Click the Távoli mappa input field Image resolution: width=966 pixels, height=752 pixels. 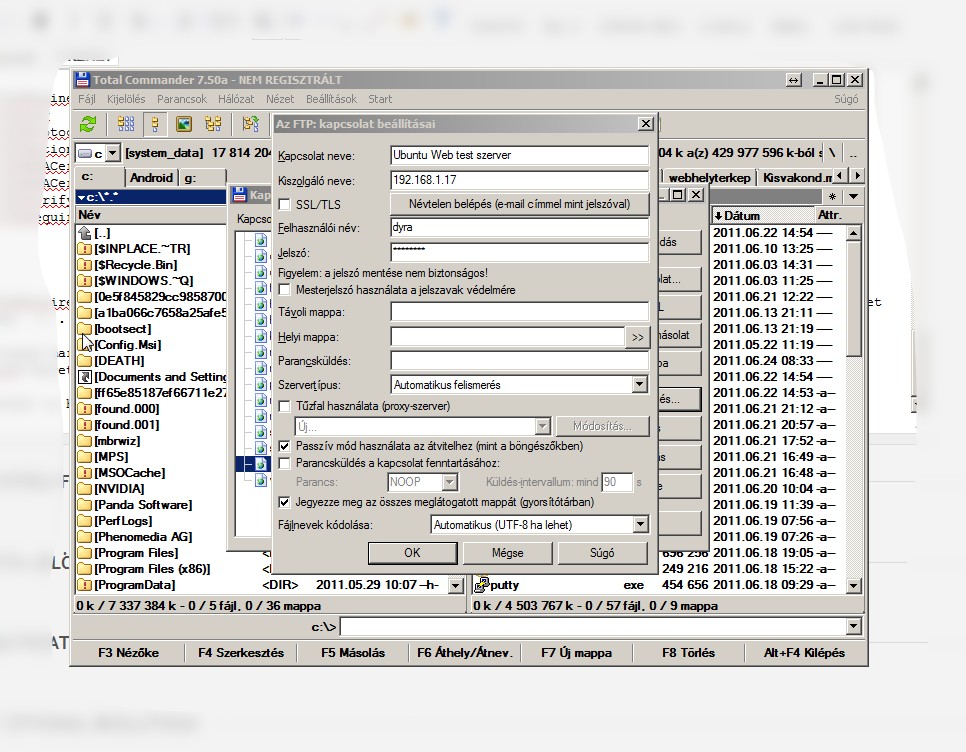tap(519, 312)
